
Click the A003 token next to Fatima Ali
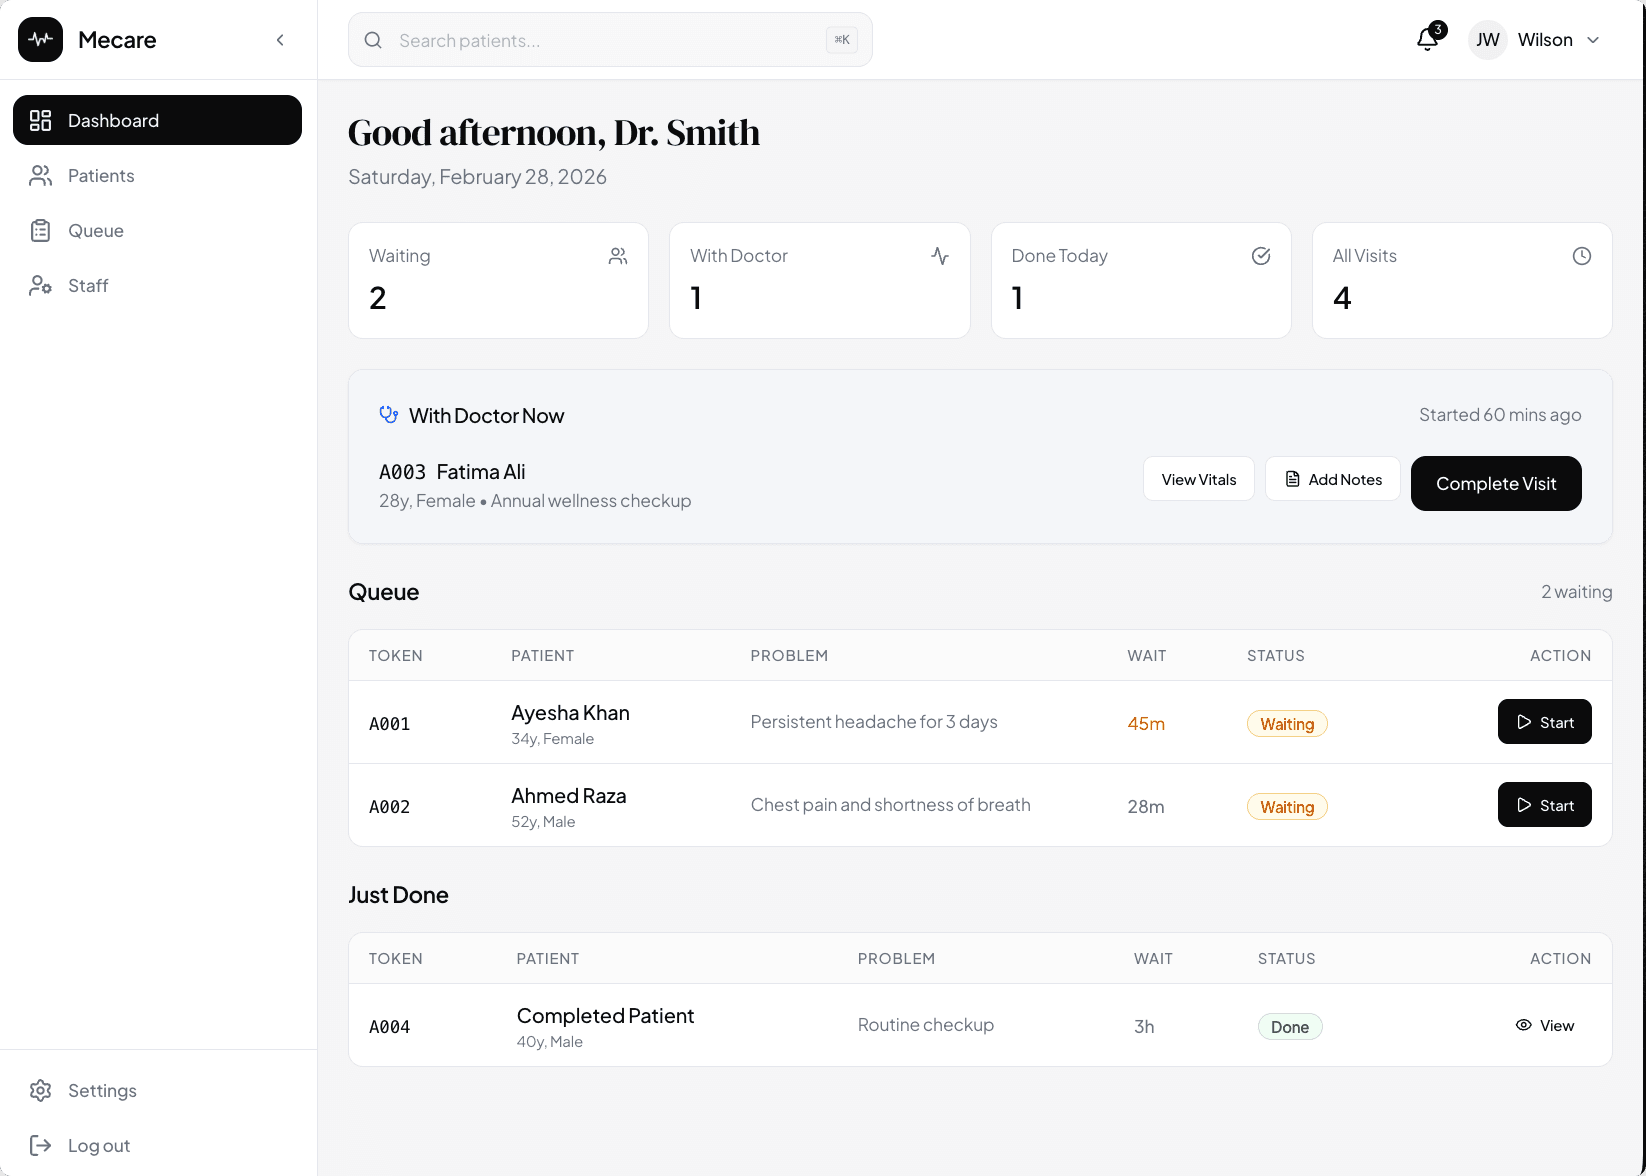tap(402, 472)
